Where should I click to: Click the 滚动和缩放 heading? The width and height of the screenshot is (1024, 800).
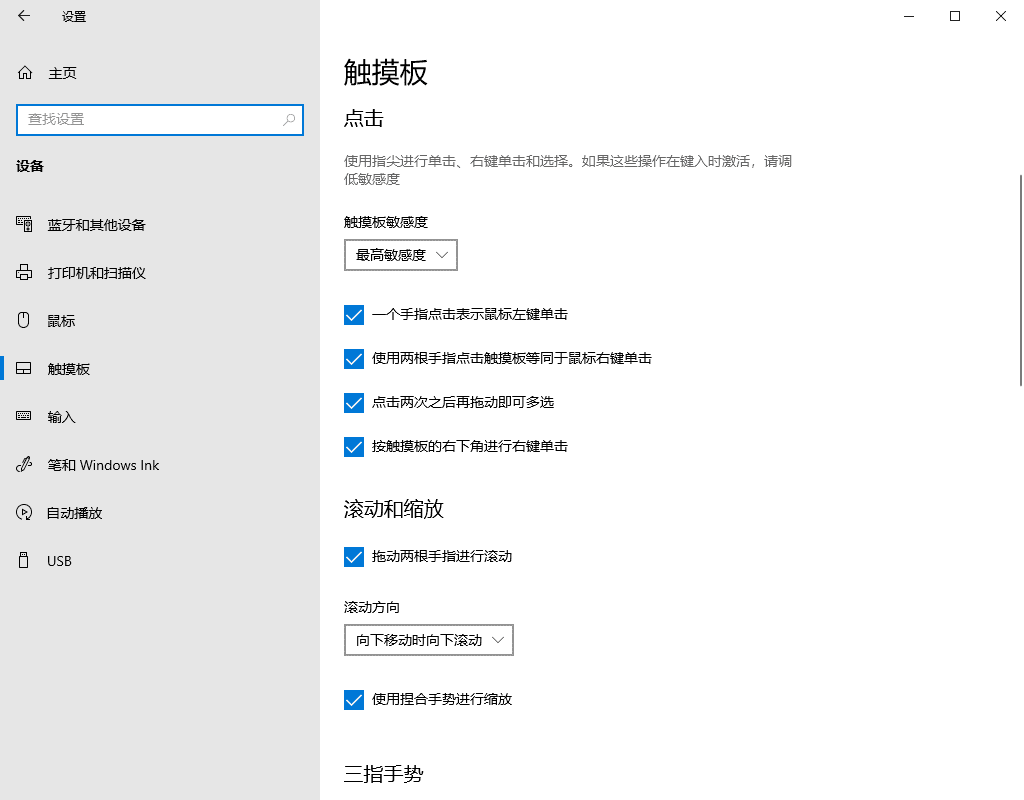[x=394, y=509]
